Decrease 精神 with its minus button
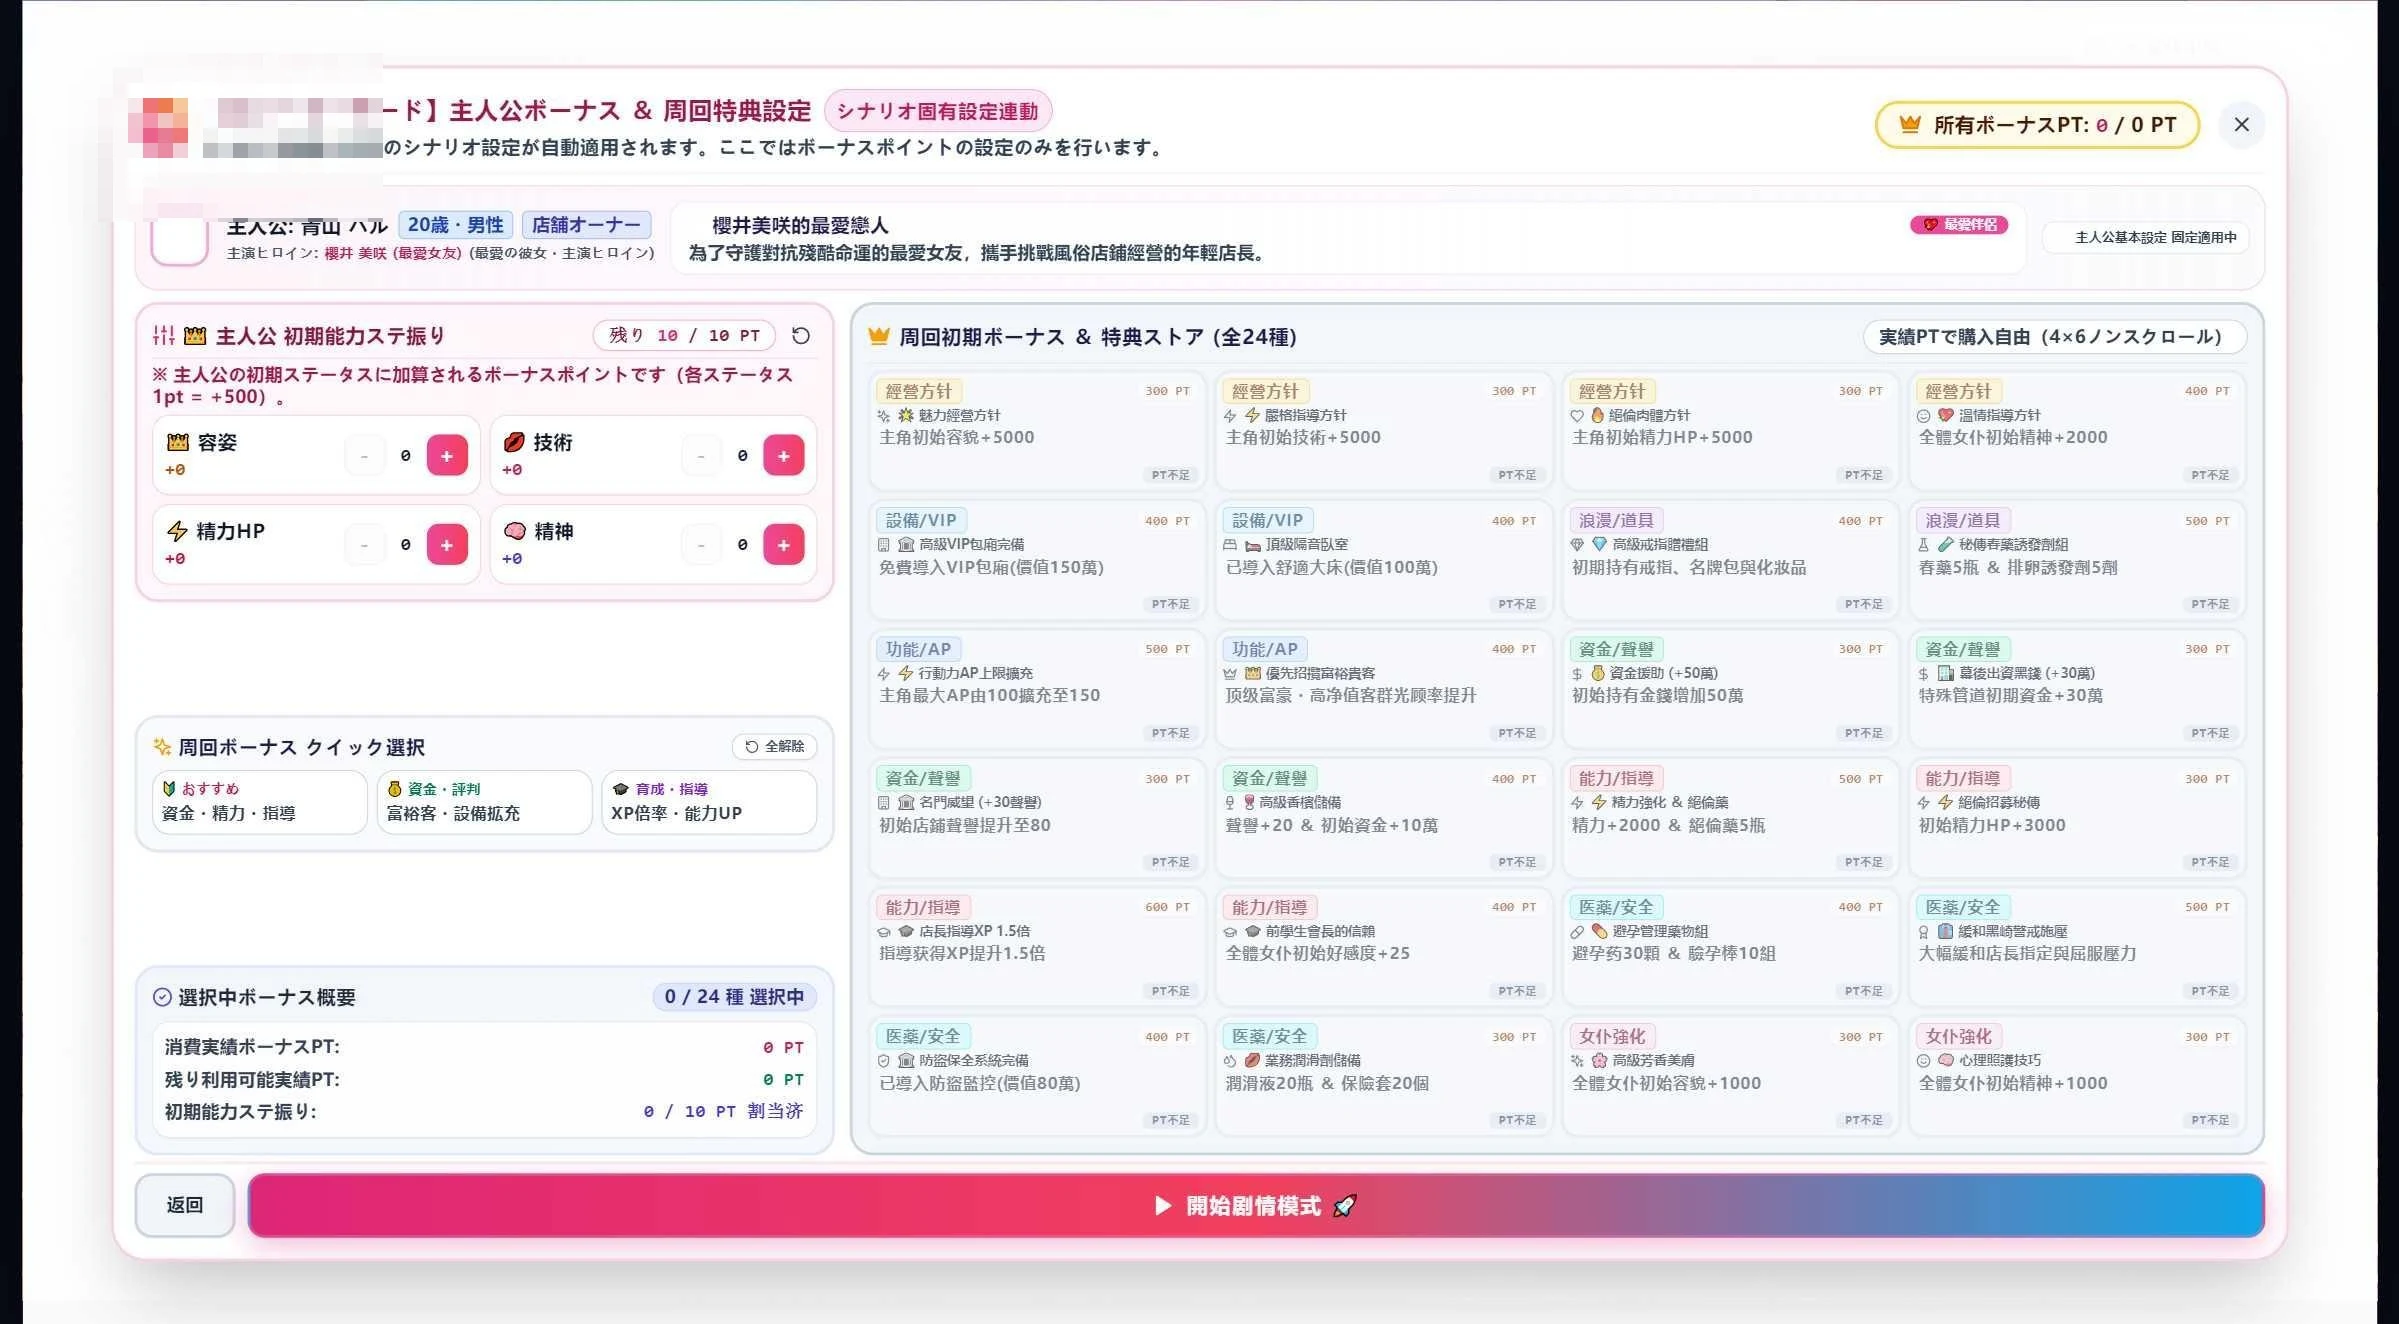Image resolution: width=2399 pixels, height=1324 pixels. click(x=701, y=545)
